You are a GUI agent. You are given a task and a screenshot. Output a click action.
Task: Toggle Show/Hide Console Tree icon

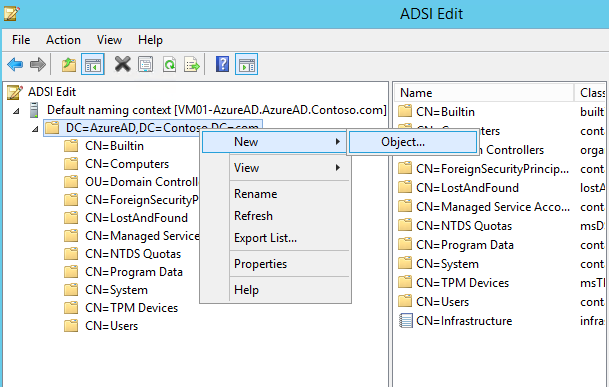click(92, 64)
